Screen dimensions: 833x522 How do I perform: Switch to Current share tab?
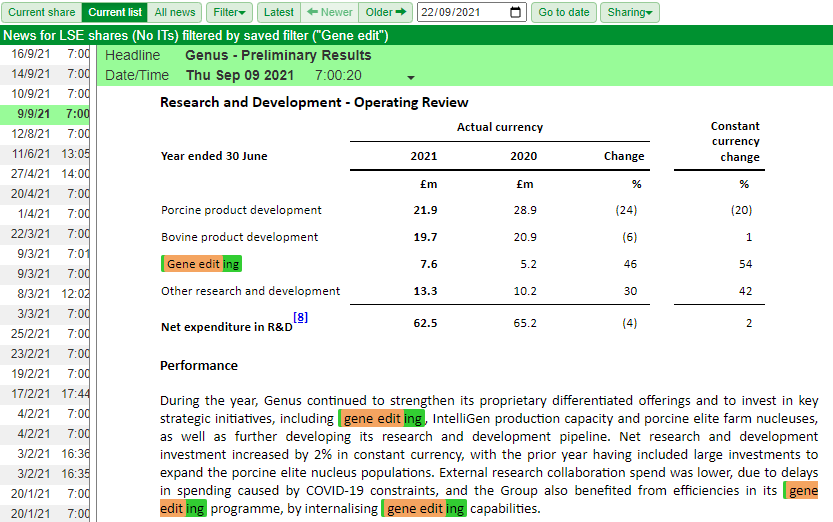point(41,12)
